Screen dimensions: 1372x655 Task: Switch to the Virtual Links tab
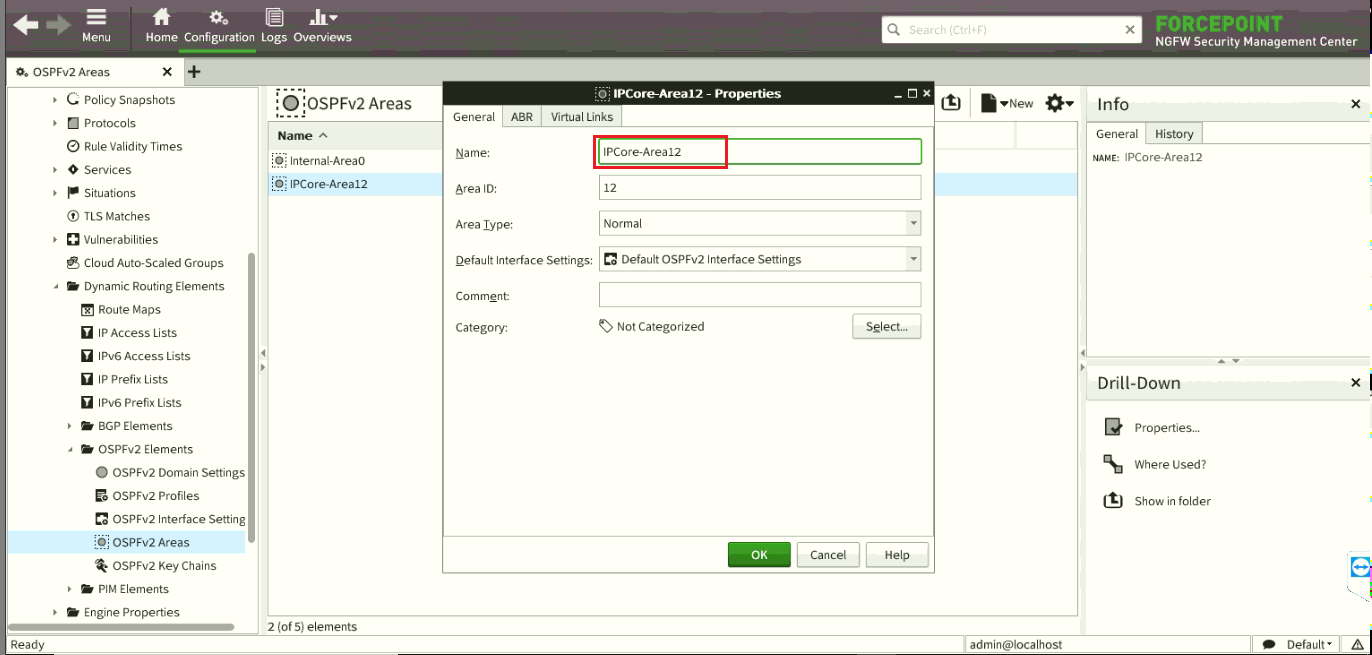tap(582, 117)
